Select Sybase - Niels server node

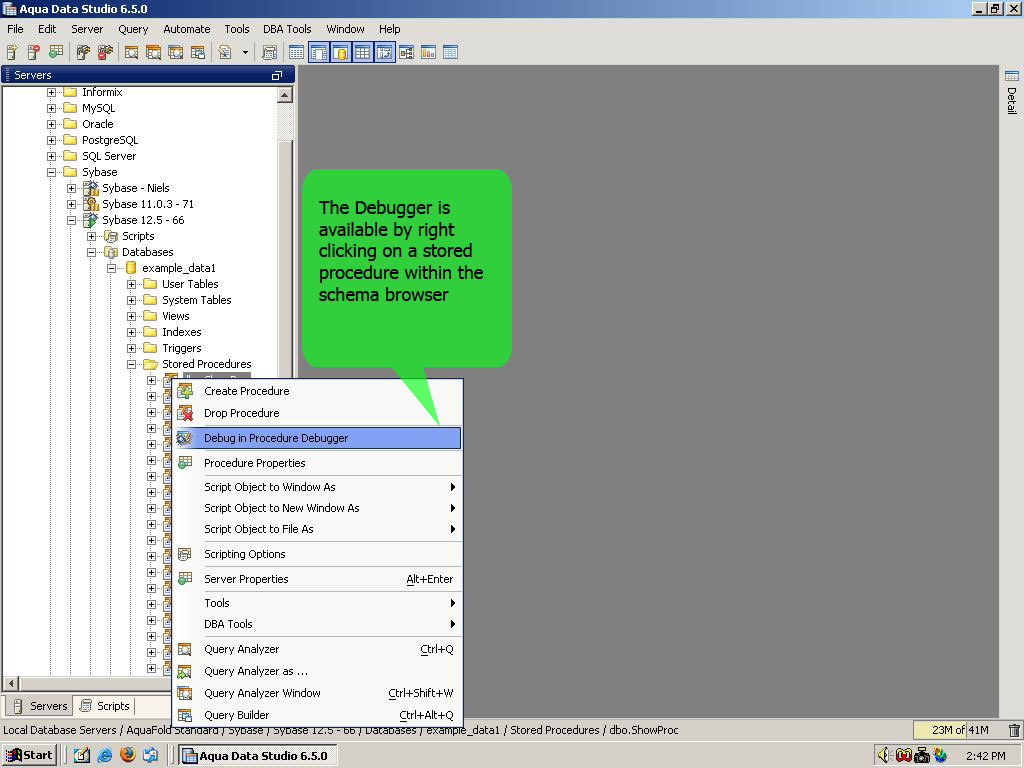coord(135,188)
